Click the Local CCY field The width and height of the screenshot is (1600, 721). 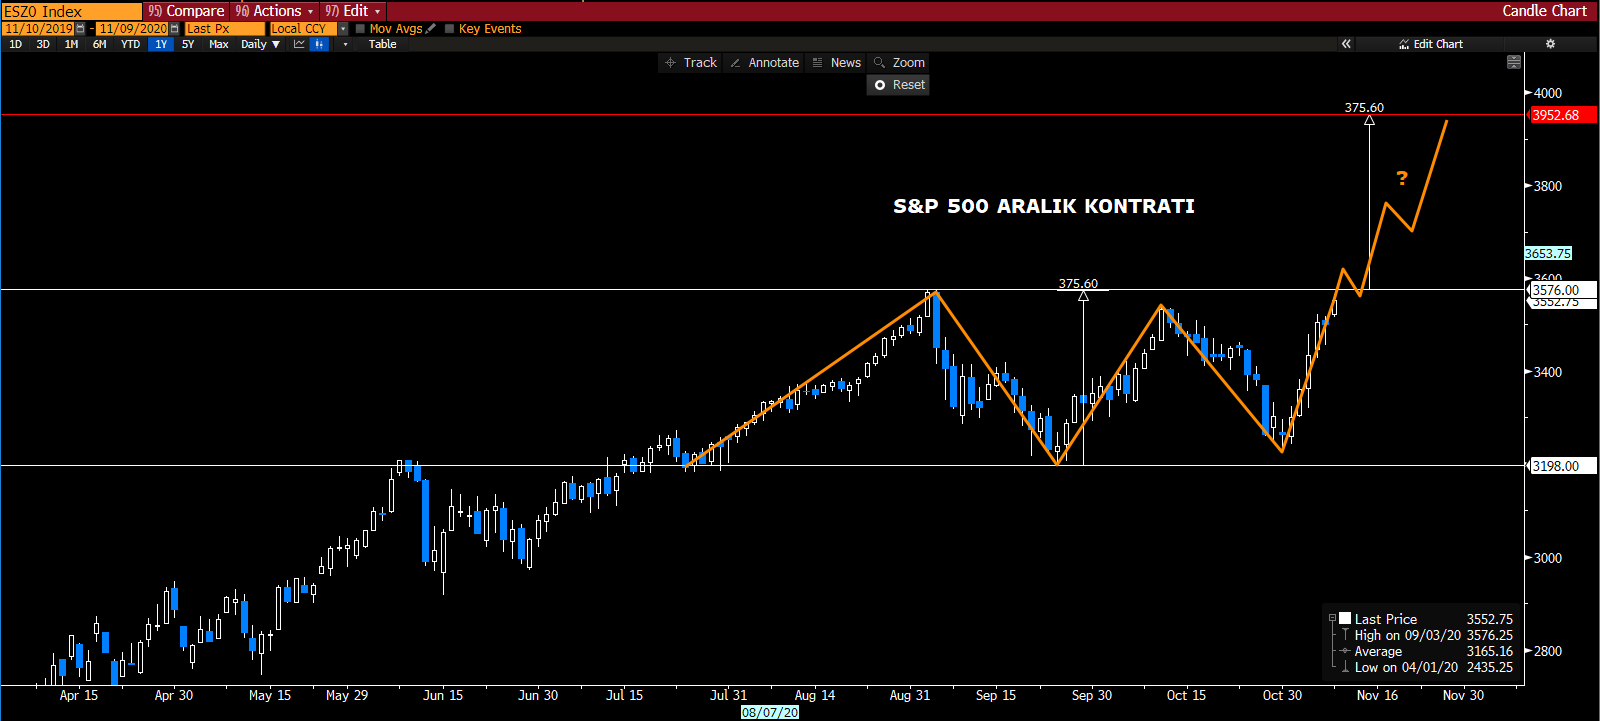click(x=304, y=29)
